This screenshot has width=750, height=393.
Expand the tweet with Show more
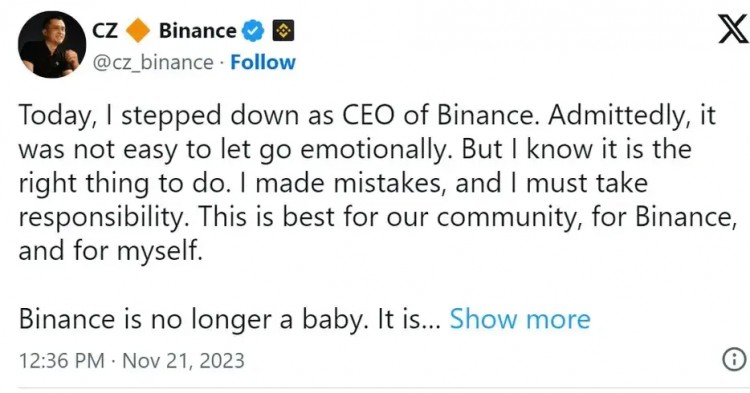(520, 319)
